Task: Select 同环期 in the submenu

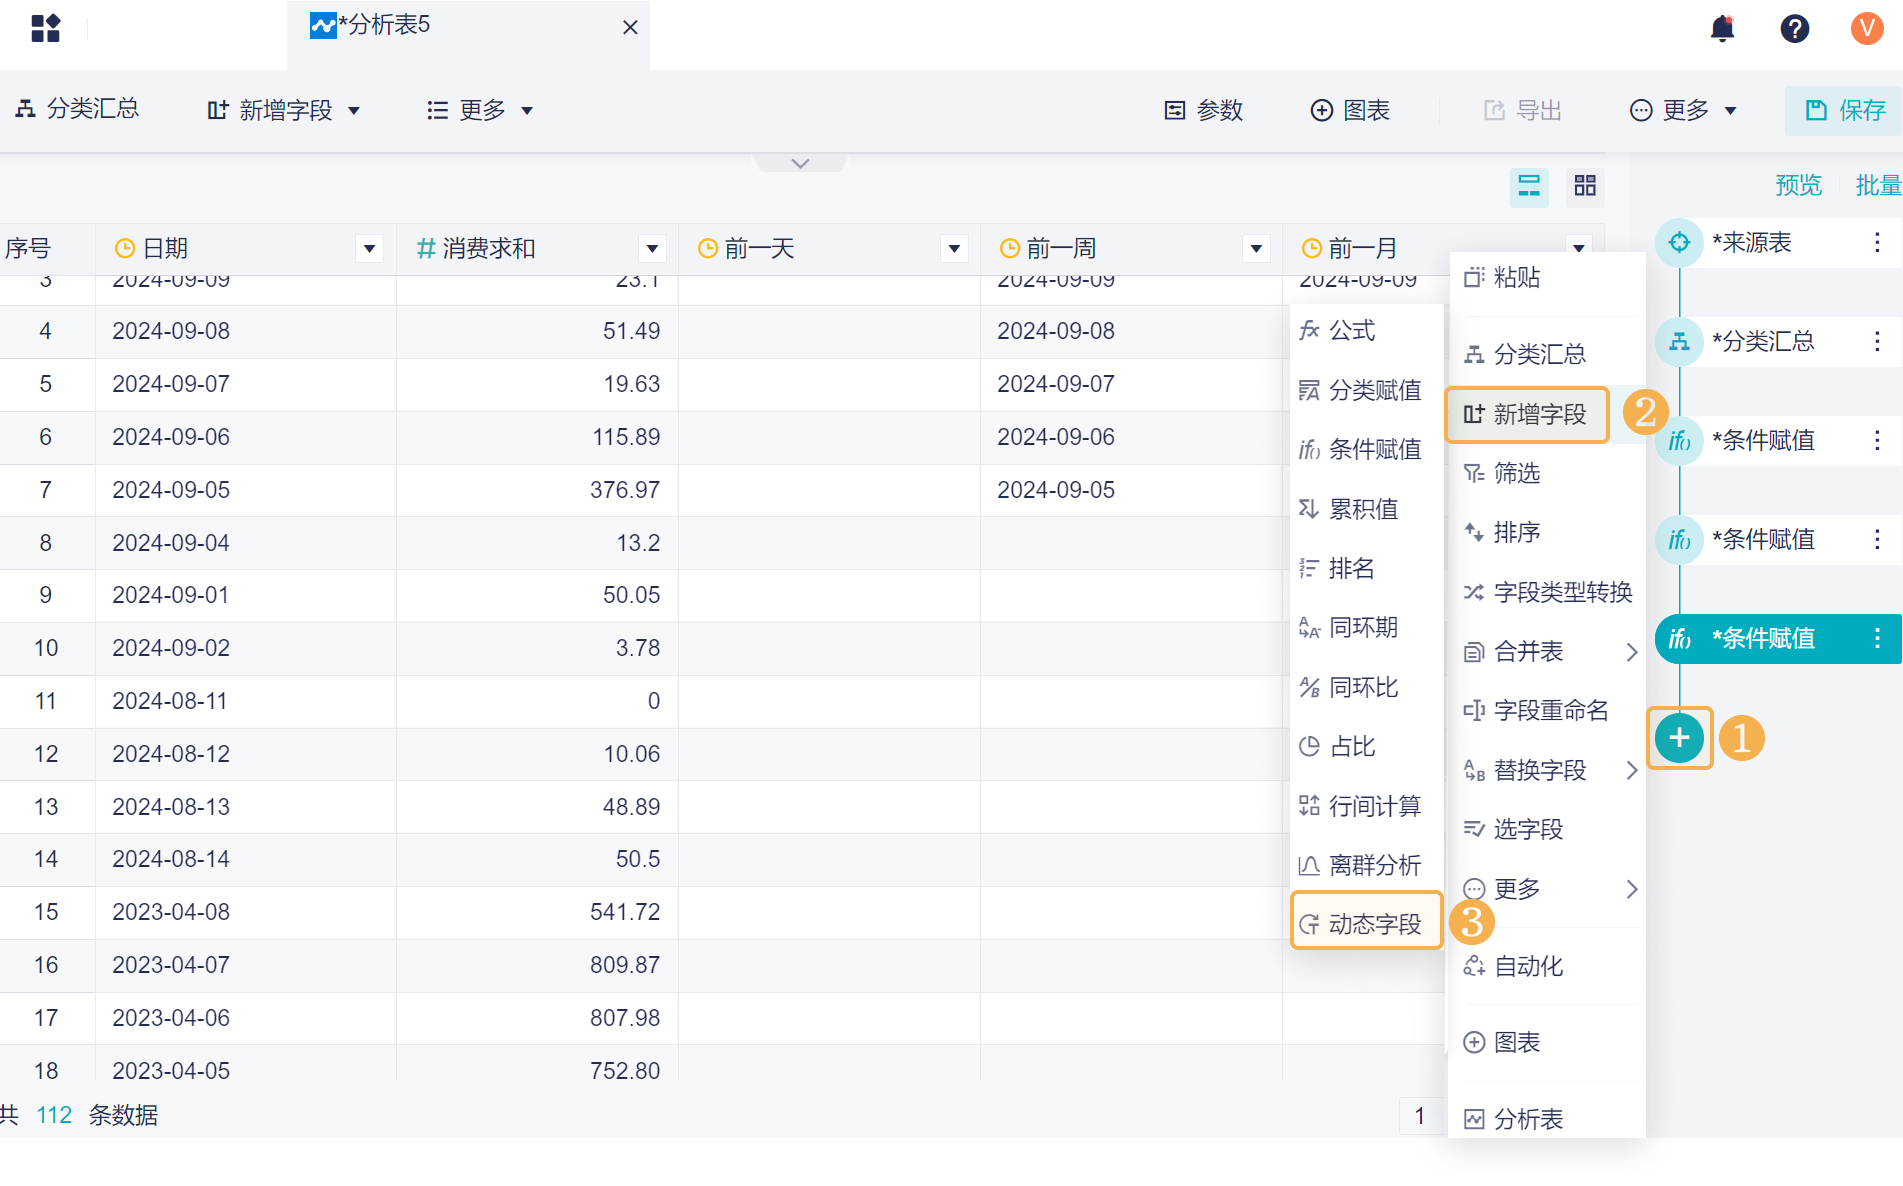Action: coord(1367,627)
